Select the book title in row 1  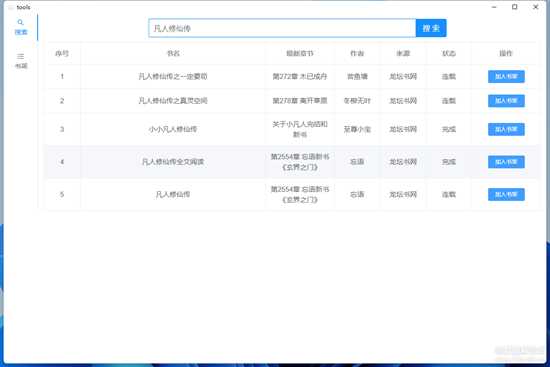(x=173, y=76)
